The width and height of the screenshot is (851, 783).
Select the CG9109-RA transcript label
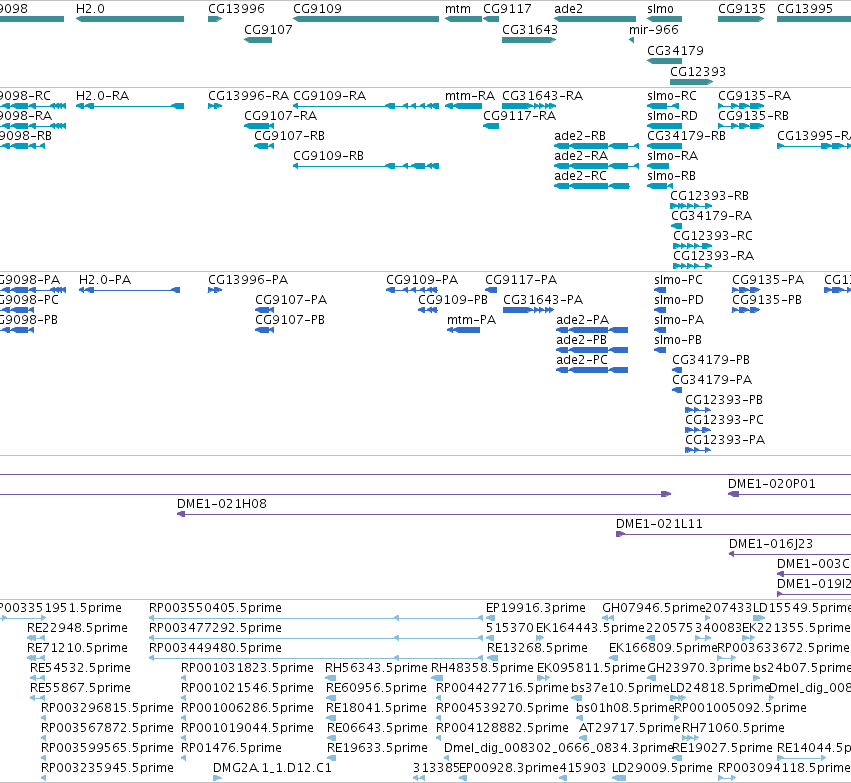click(x=329, y=96)
